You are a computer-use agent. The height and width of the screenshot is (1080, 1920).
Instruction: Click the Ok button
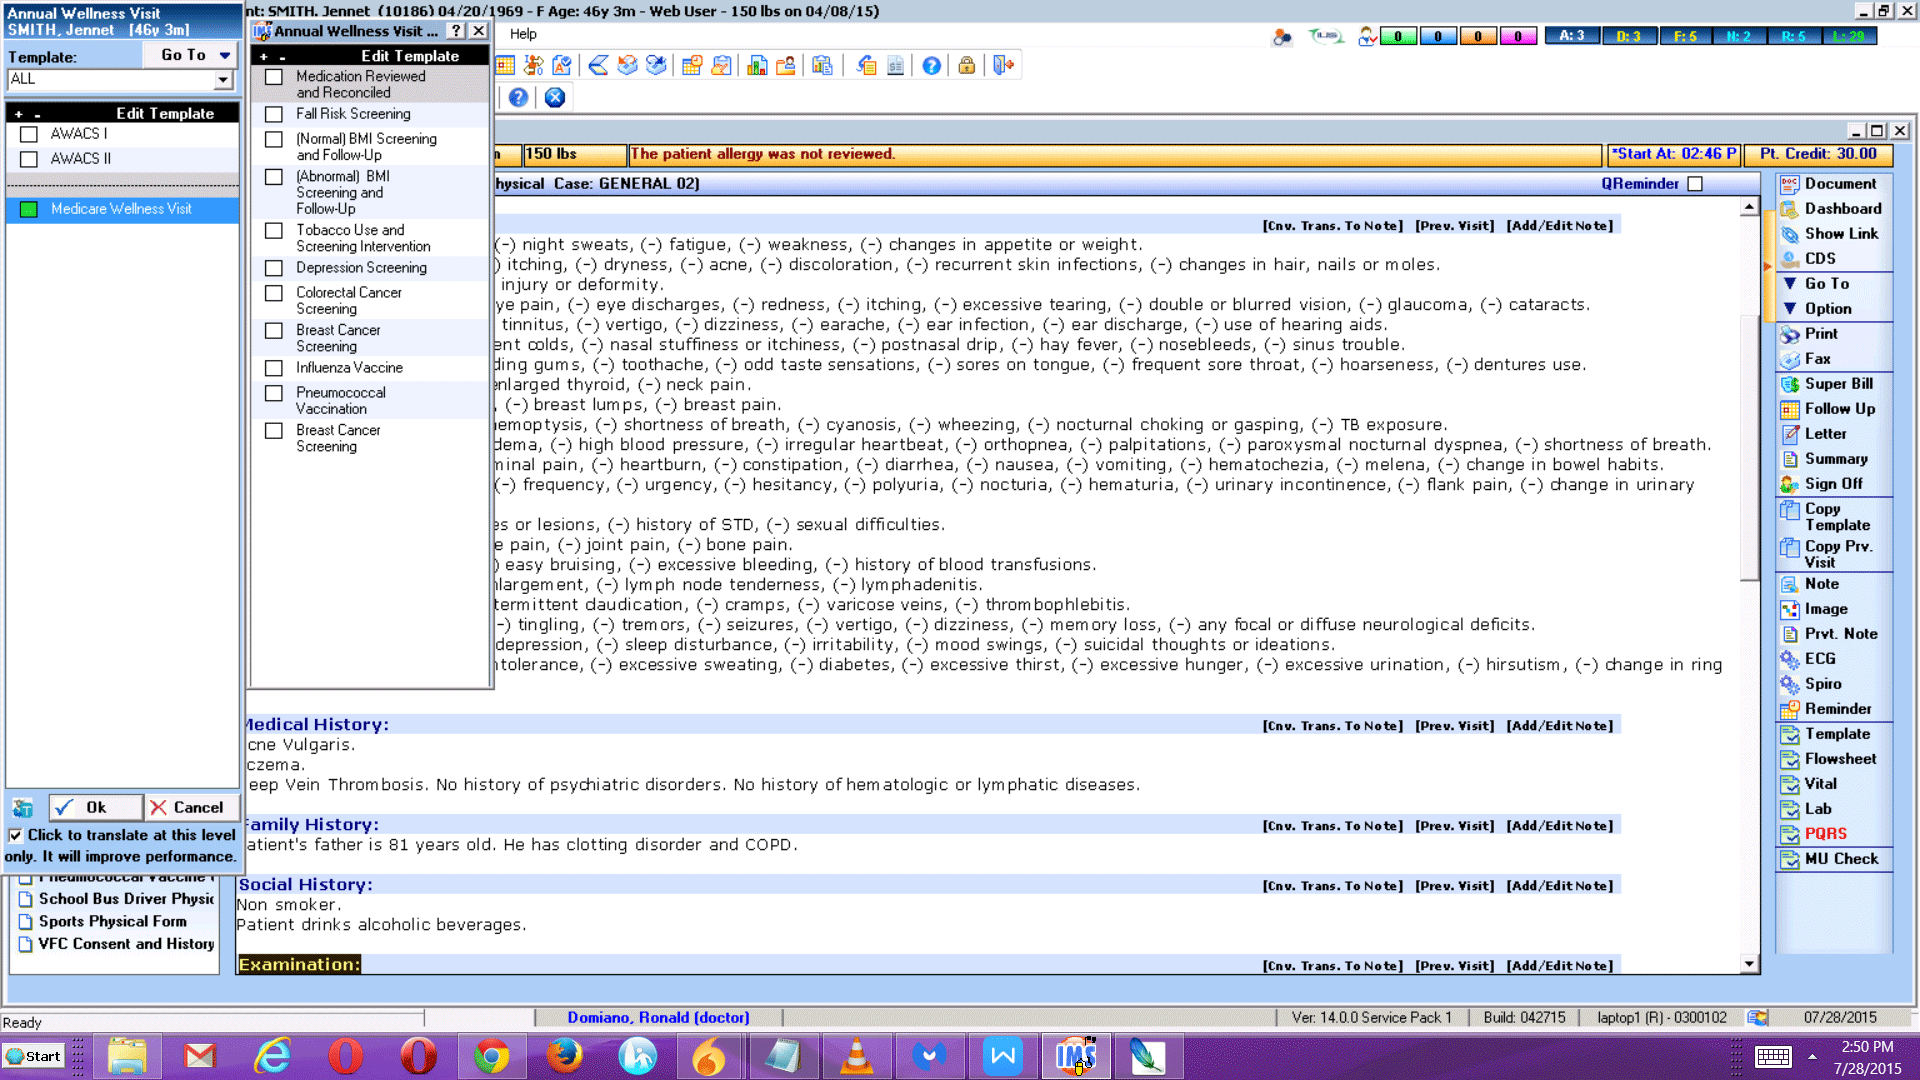94,807
